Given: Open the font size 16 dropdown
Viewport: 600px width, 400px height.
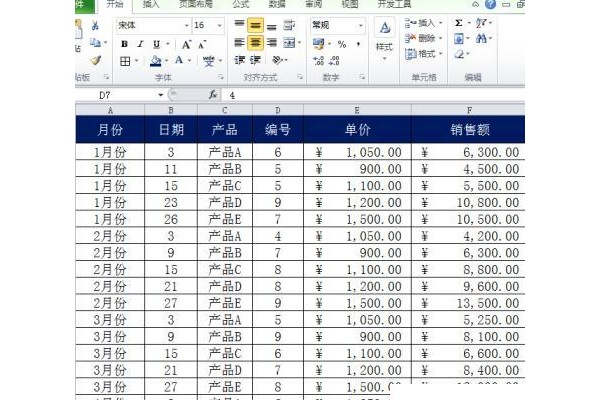Looking at the screenshot, I should tap(220, 26).
